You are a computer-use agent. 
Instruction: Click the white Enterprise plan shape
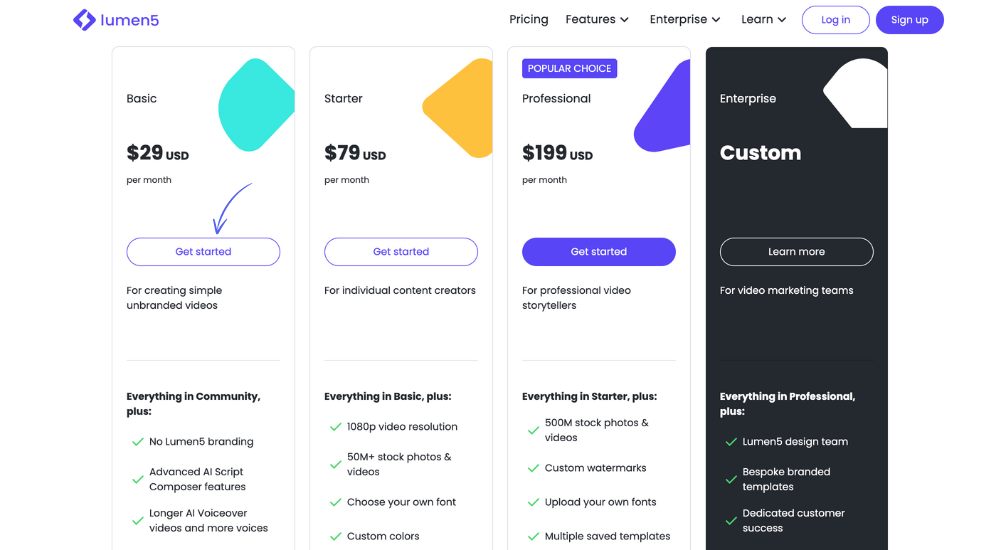858,94
